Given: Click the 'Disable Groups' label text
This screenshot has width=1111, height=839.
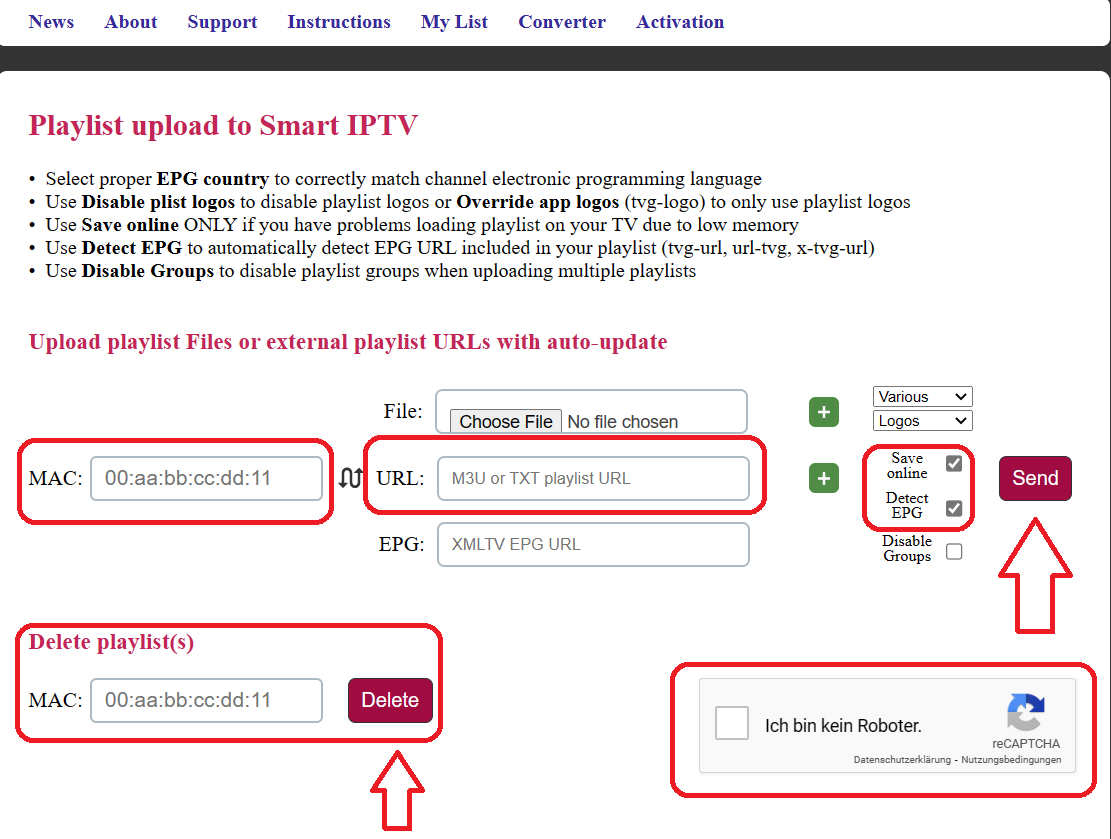Looking at the screenshot, I should 907,548.
